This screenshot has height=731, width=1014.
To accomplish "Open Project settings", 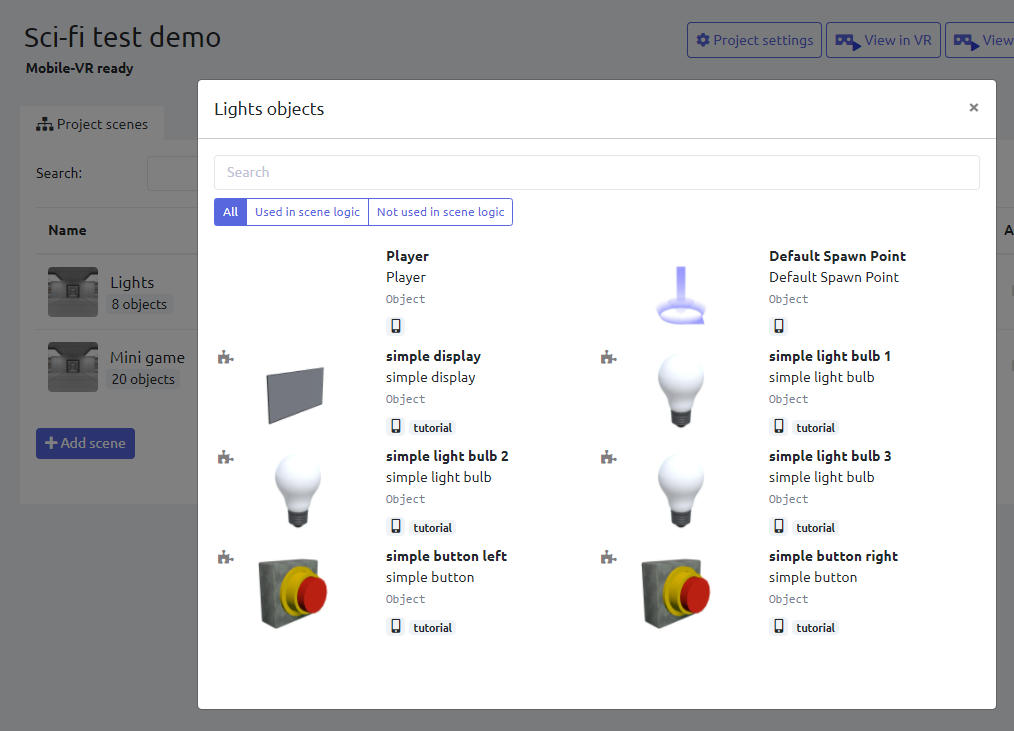I will click(x=754, y=40).
